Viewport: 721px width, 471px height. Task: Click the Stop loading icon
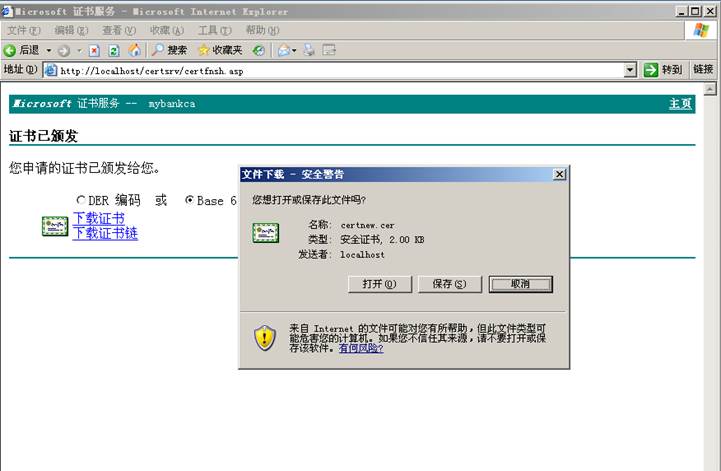[94, 50]
